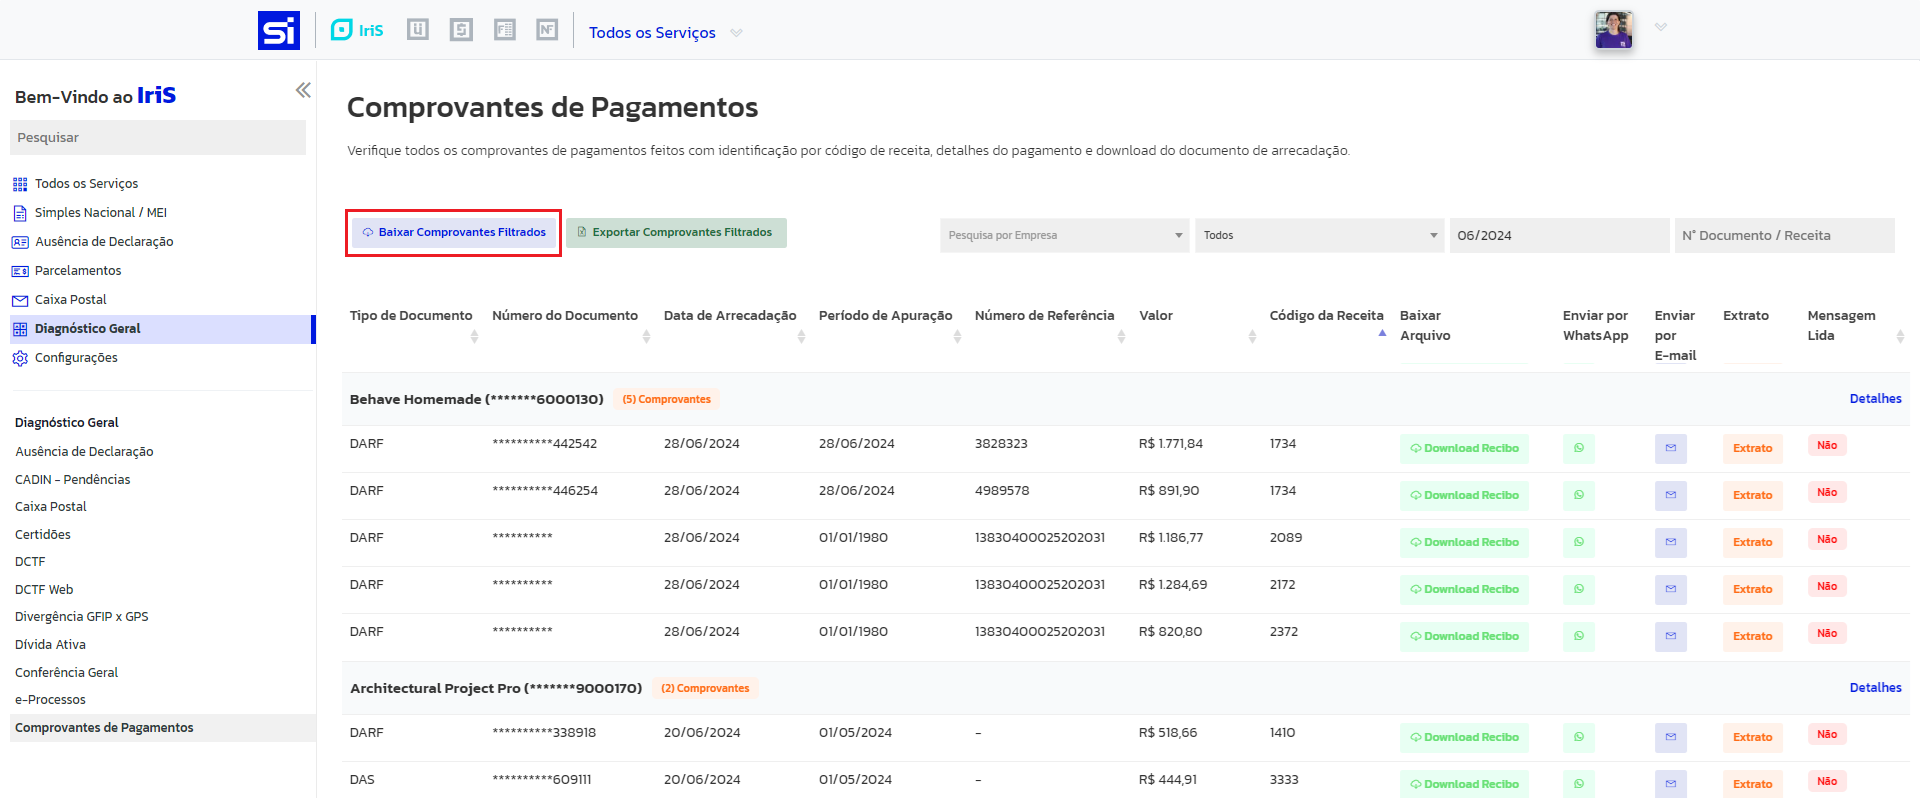Viewport: 1930px width, 798px height.
Task: Click the user profile avatar
Action: click(1613, 30)
